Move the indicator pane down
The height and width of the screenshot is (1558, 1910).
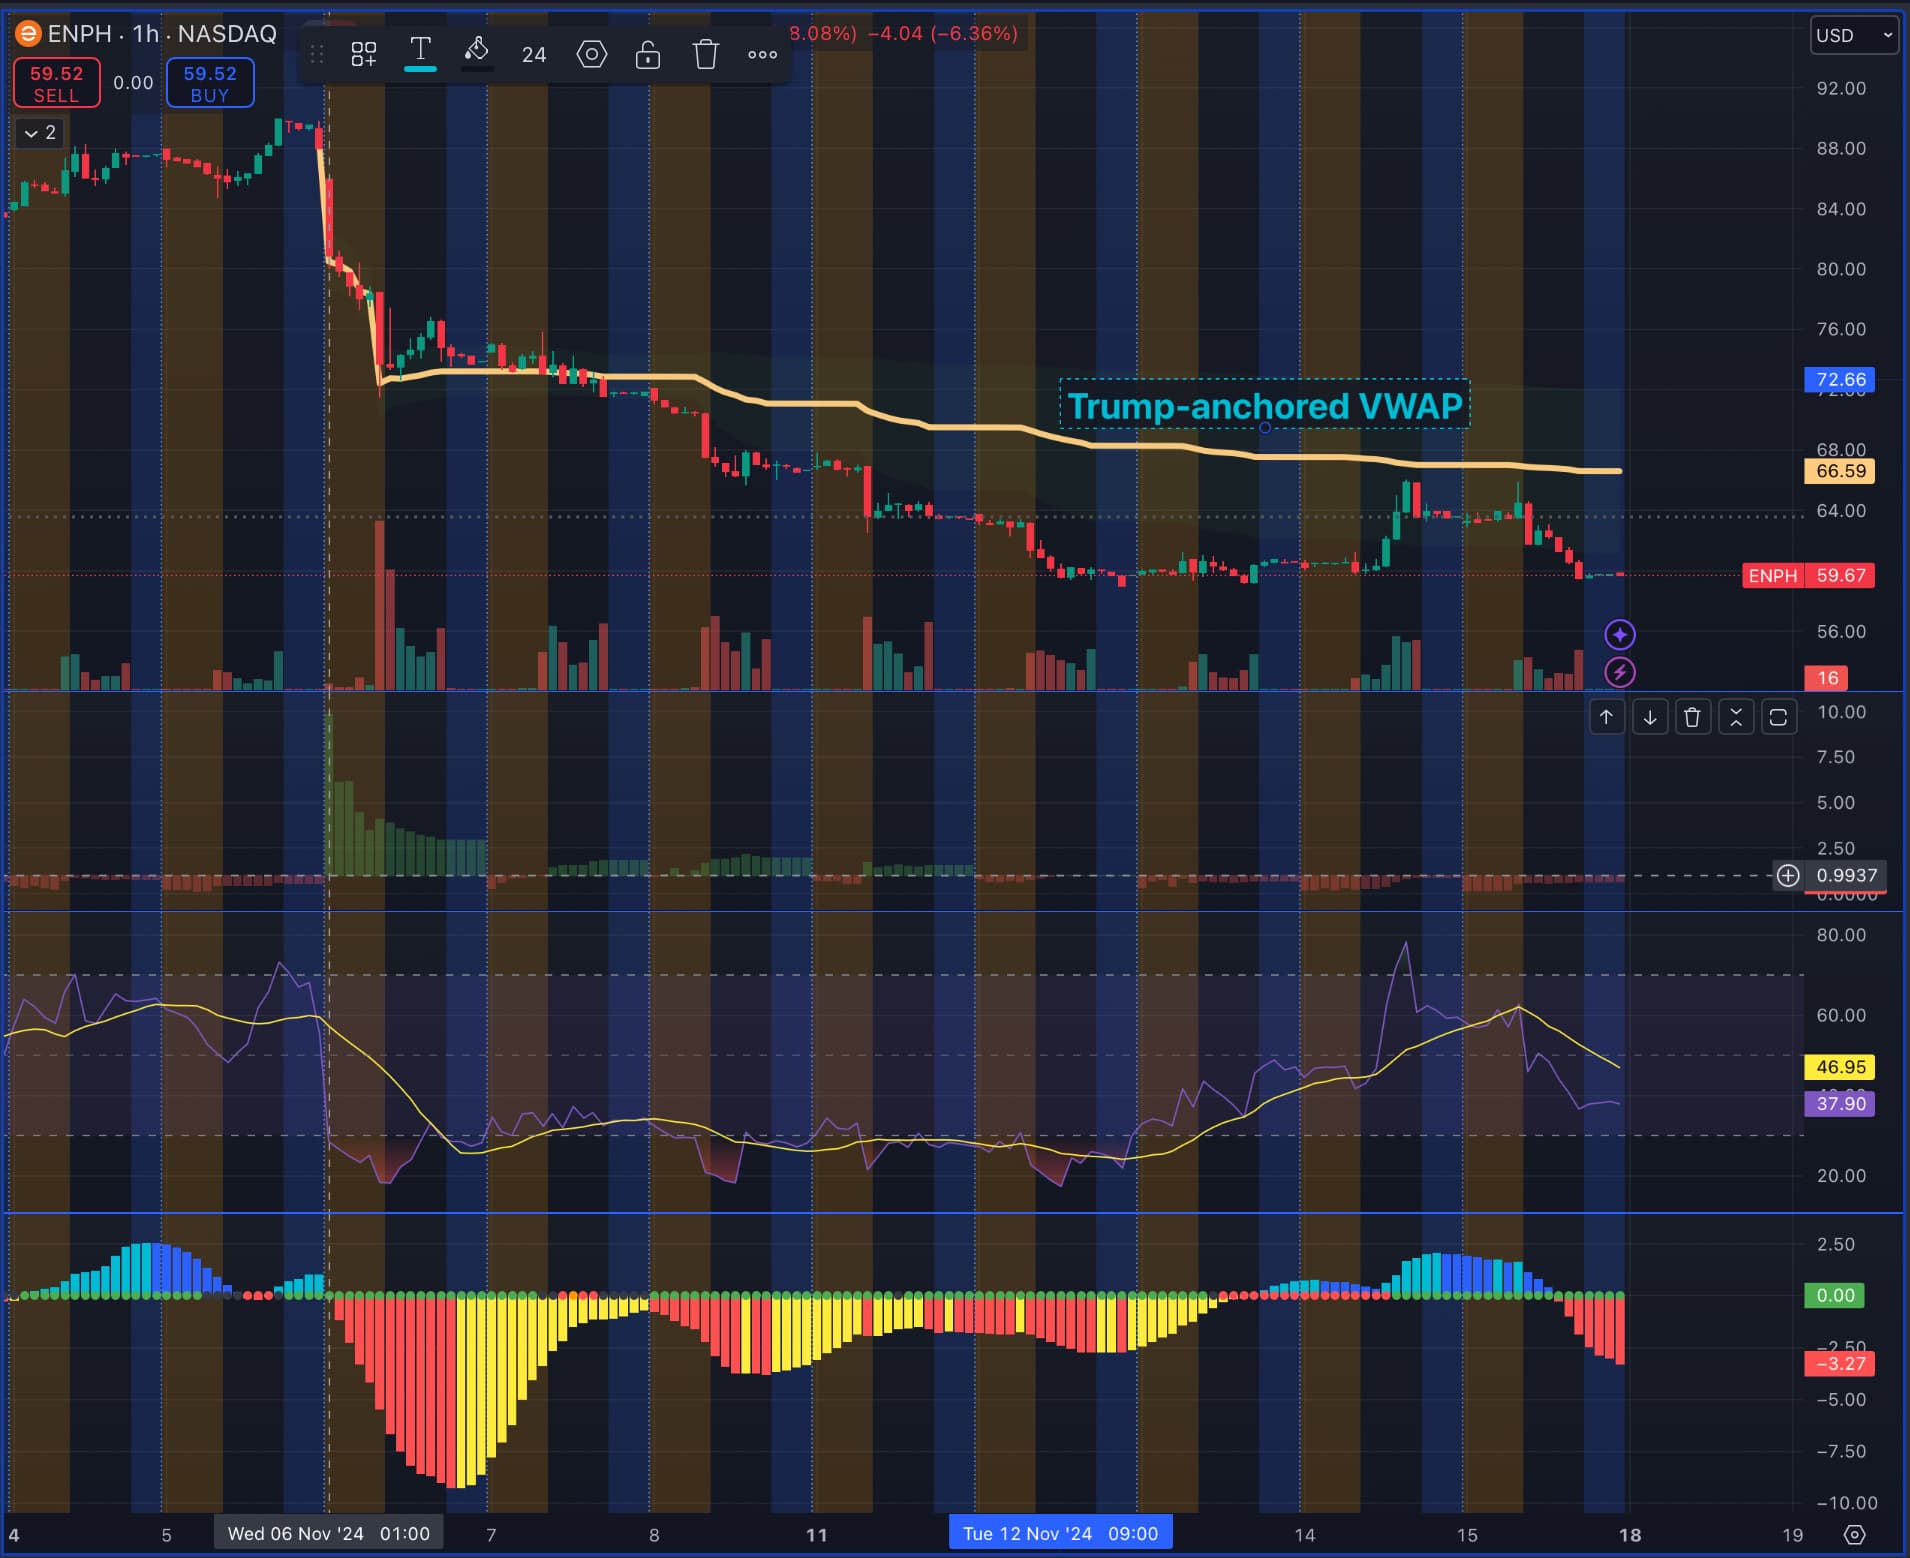coord(1649,717)
